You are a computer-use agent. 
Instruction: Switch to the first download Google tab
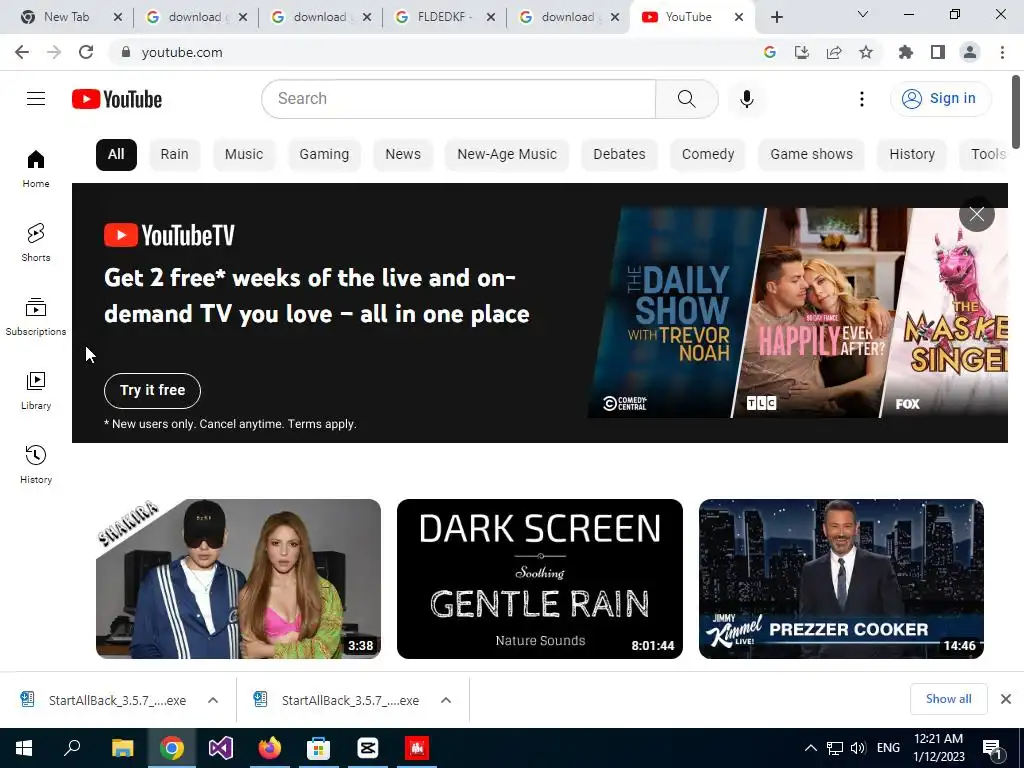click(x=195, y=17)
